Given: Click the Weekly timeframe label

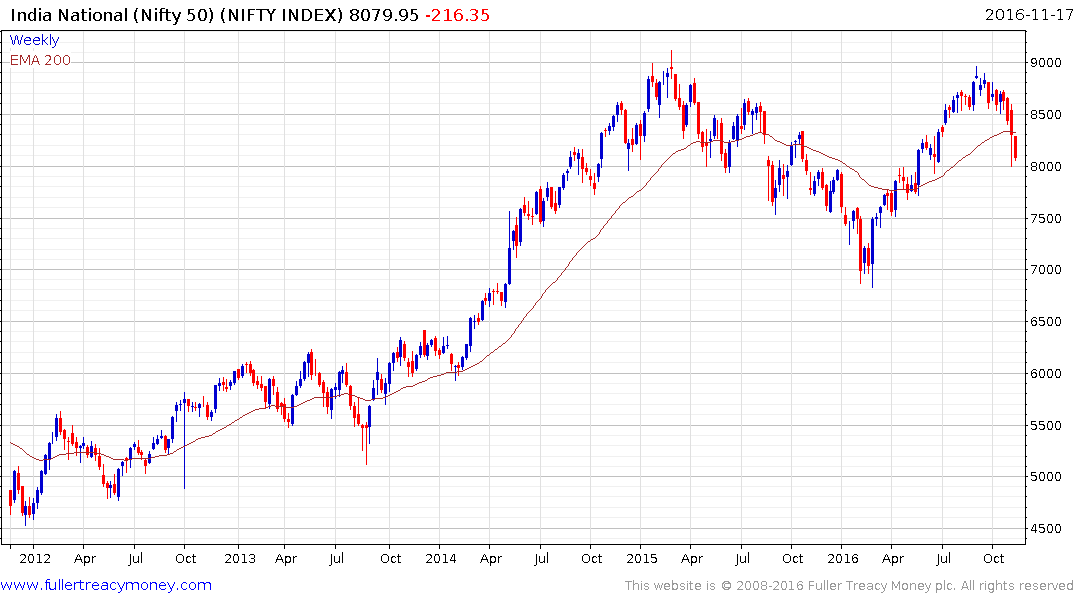Looking at the screenshot, I should [34, 40].
